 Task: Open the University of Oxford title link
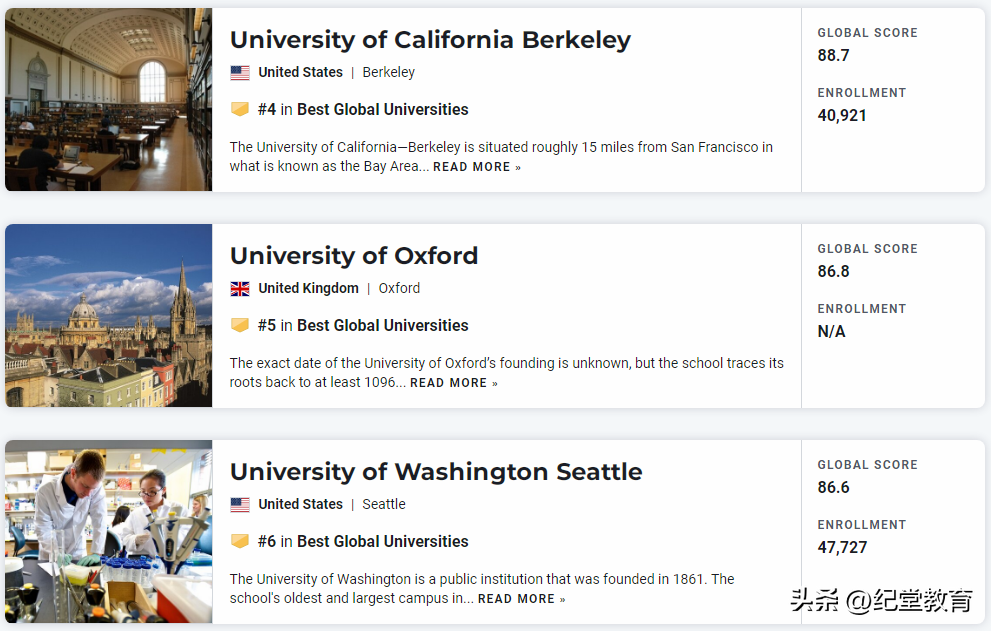[x=354, y=256]
